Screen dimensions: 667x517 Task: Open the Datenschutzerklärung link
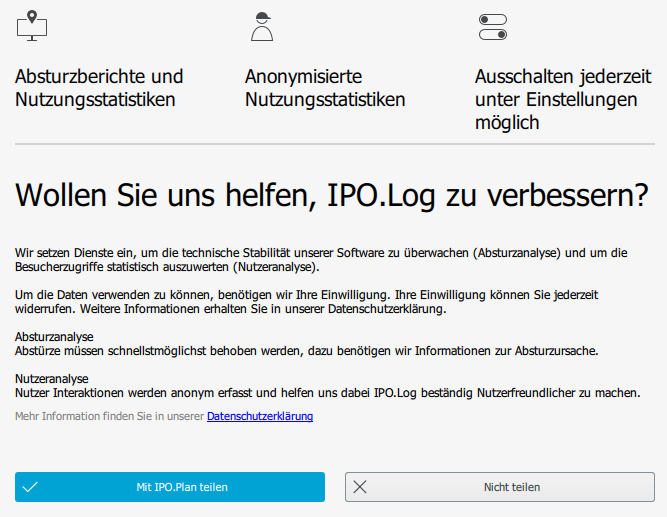(260, 416)
